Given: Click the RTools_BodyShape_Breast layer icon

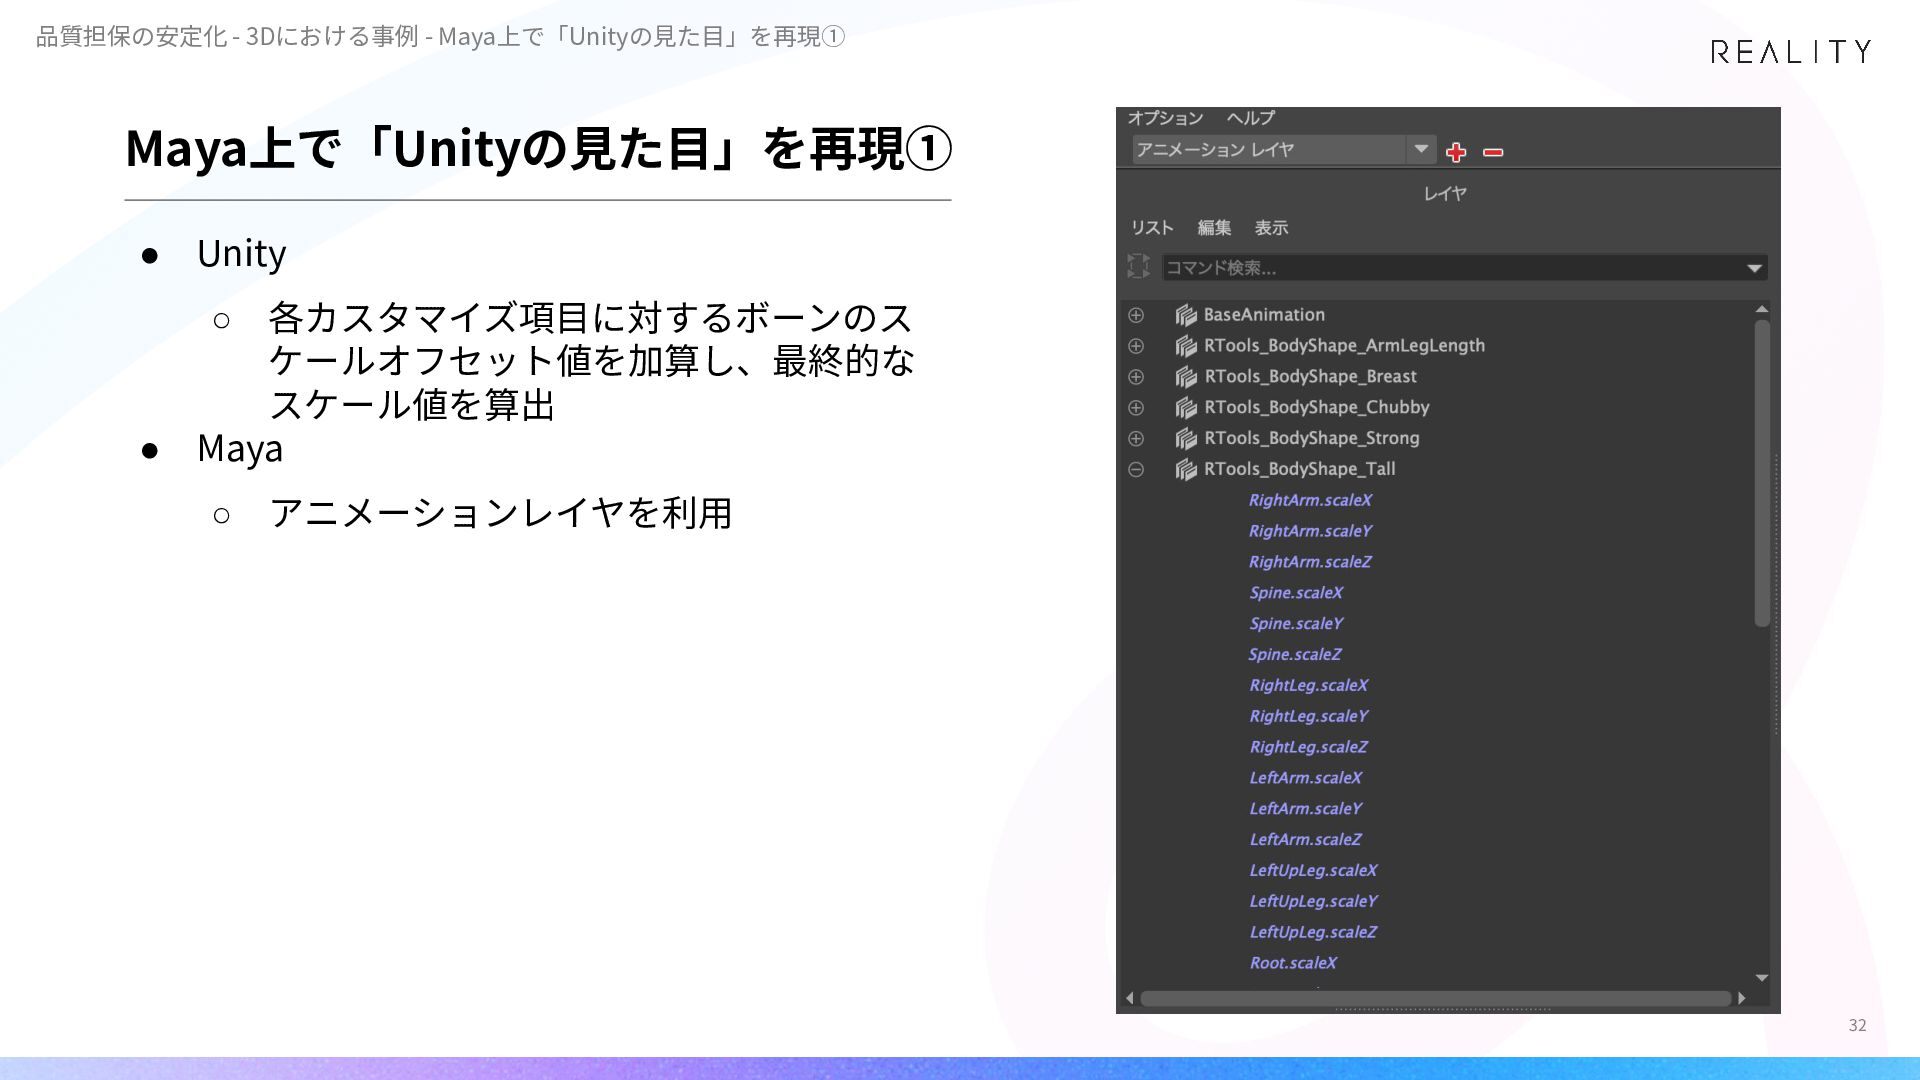Looking at the screenshot, I should click(x=1186, y=377).
